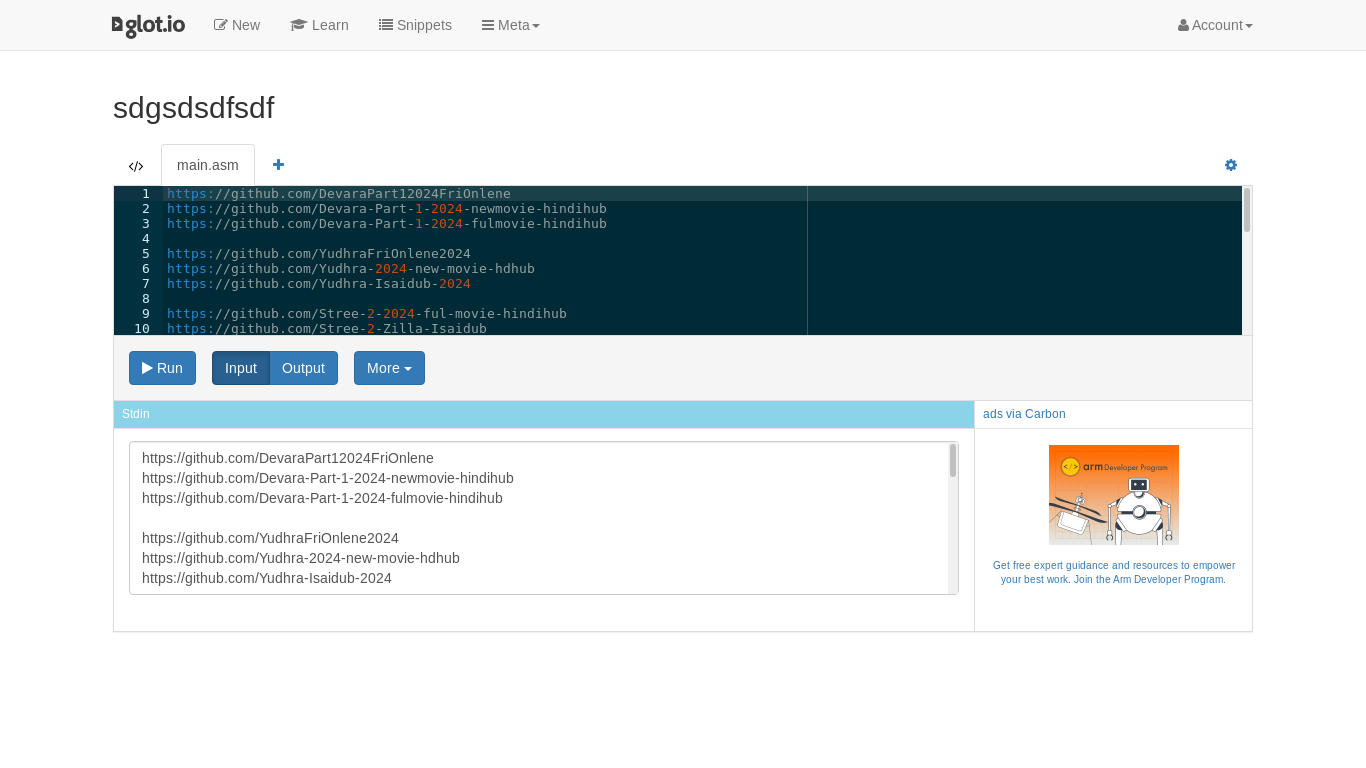Open the Arm Developer Program ad image
Viewport: 1366px width, 768px height.
pos(1114,495)
